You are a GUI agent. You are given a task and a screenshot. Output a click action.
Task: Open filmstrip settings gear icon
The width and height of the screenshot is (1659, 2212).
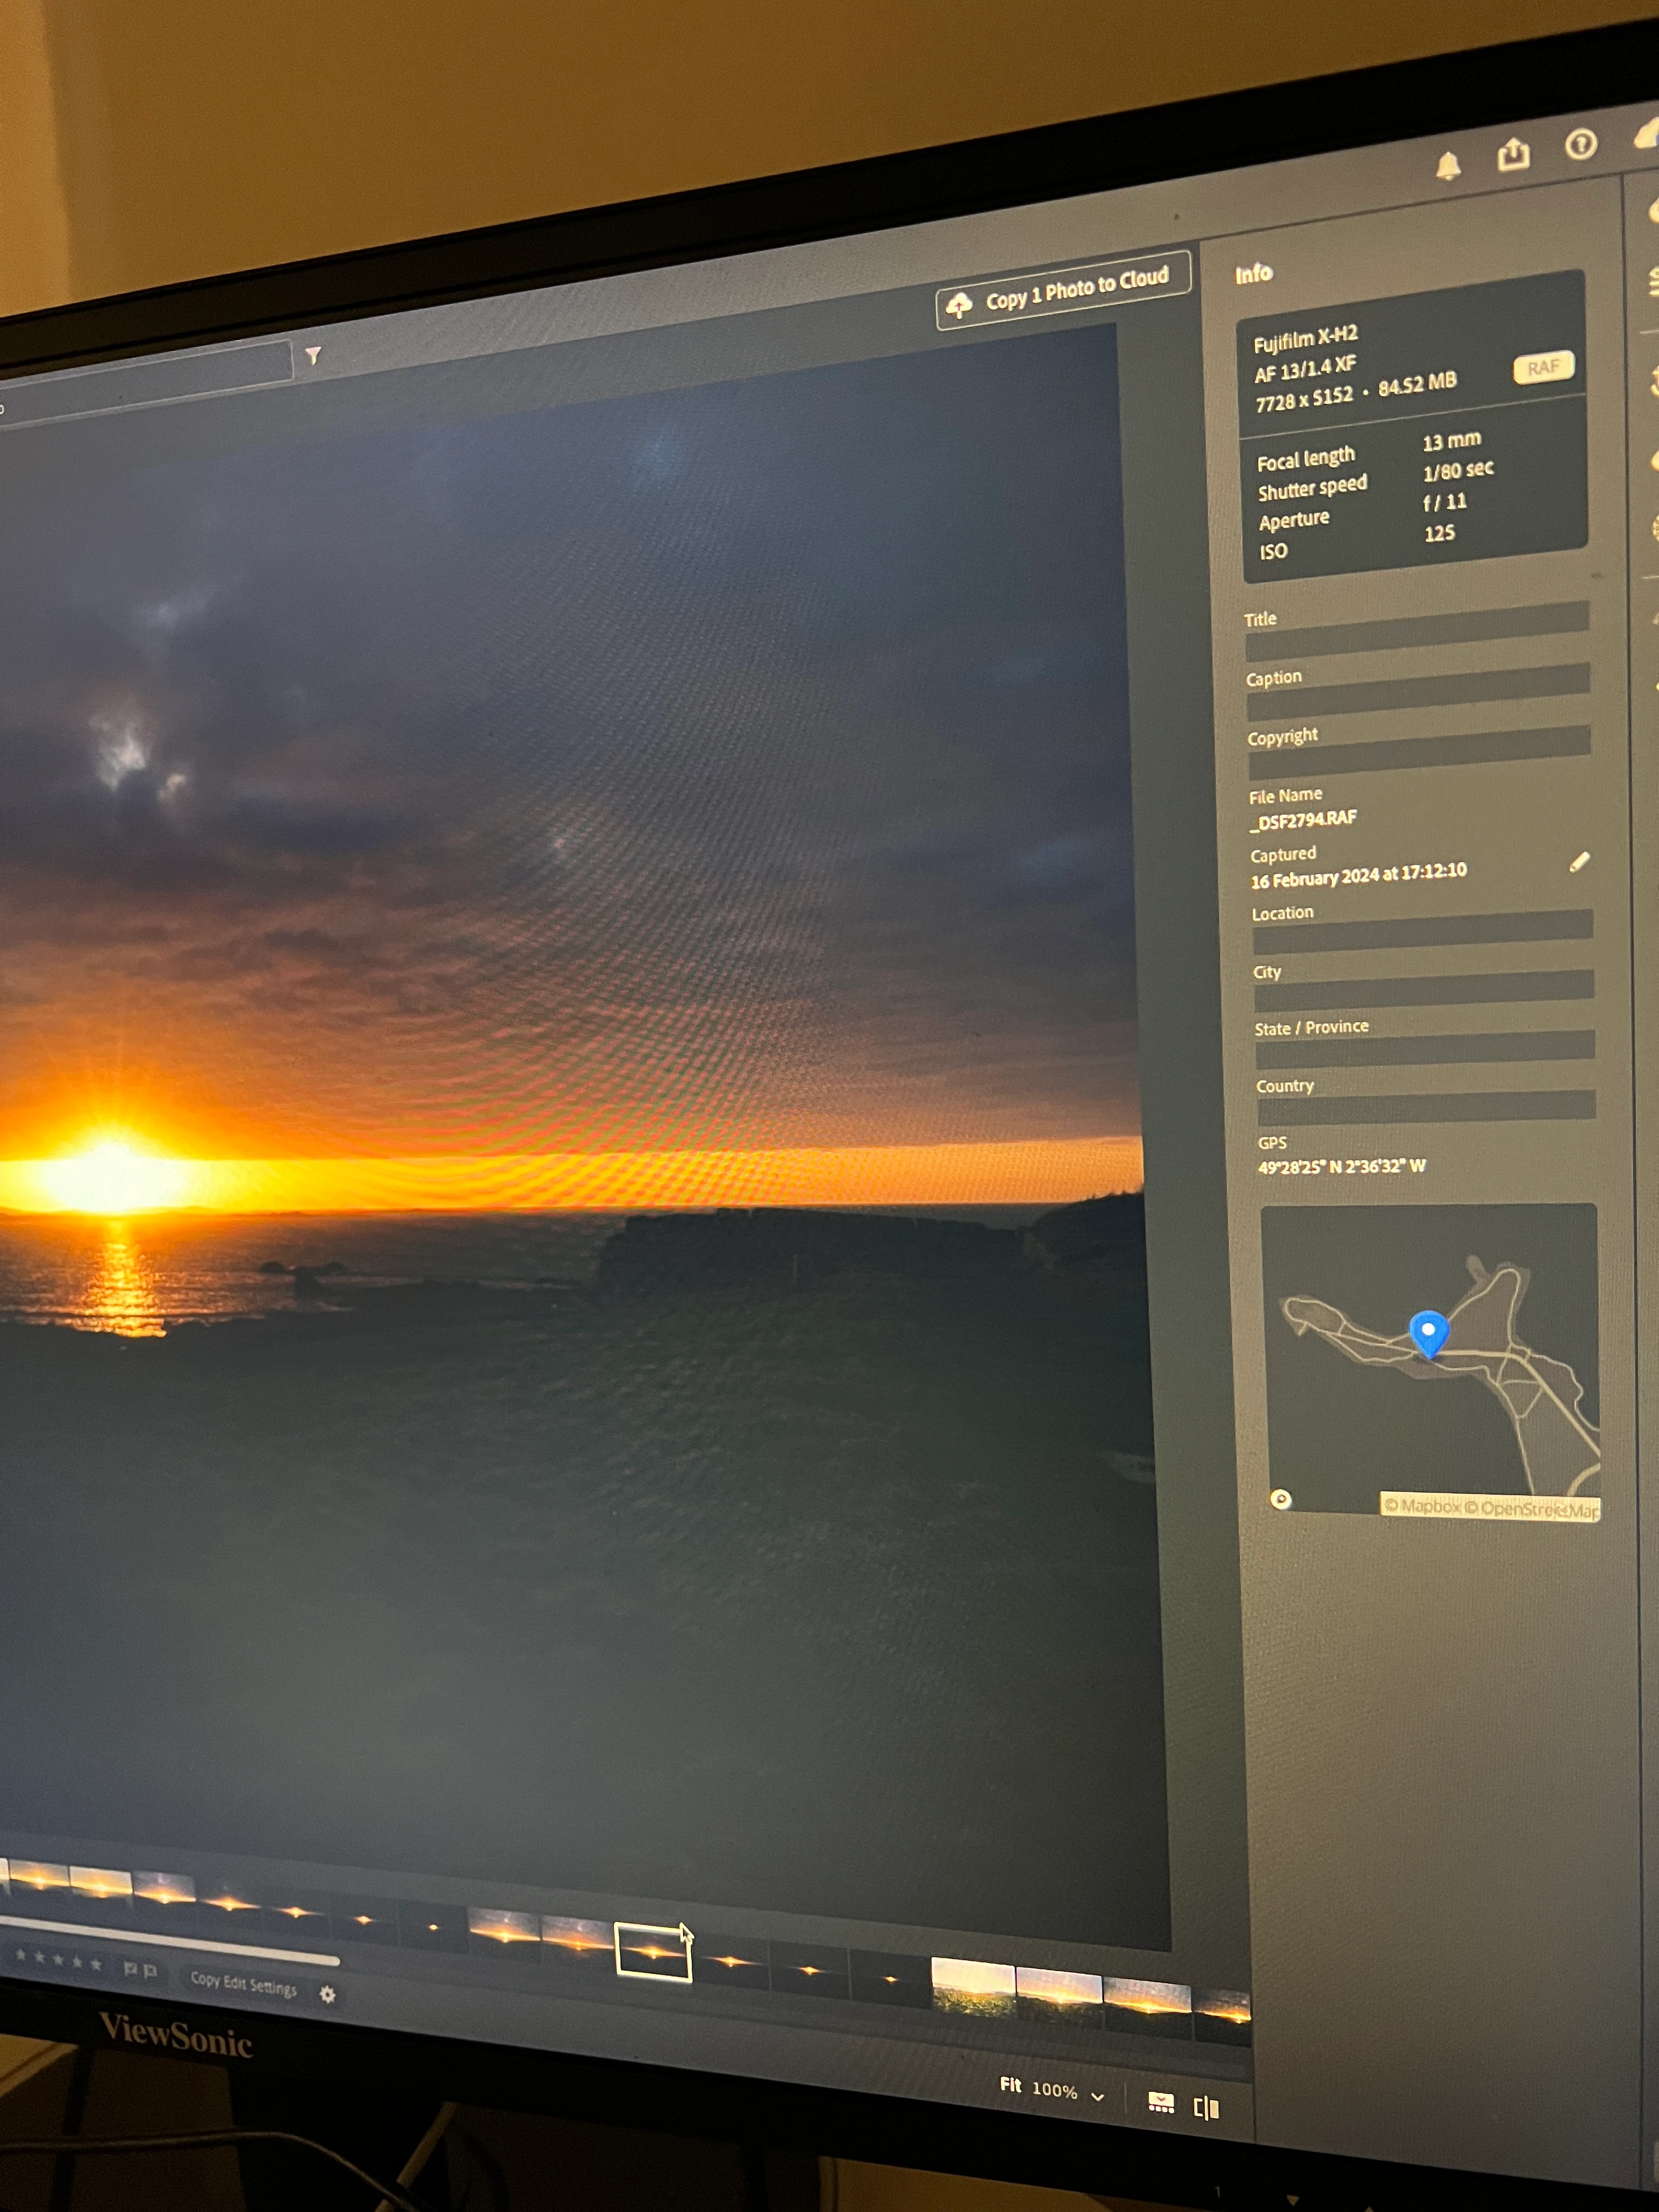coord(328,1994)
